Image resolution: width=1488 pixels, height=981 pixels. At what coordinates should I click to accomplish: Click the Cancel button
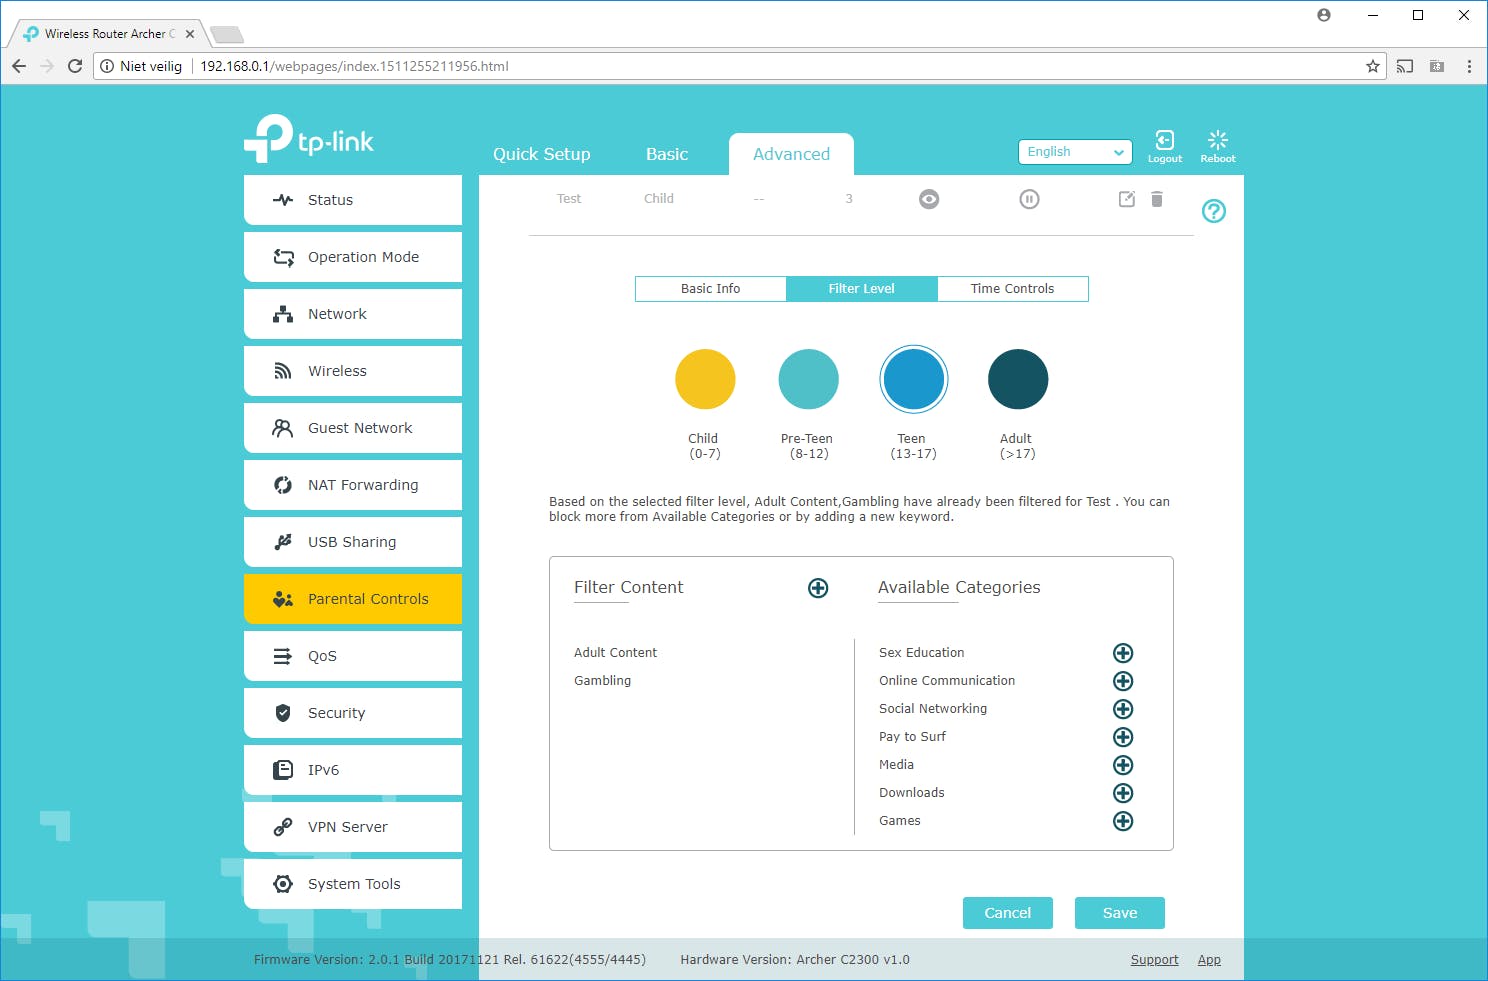pos(1008,913)
